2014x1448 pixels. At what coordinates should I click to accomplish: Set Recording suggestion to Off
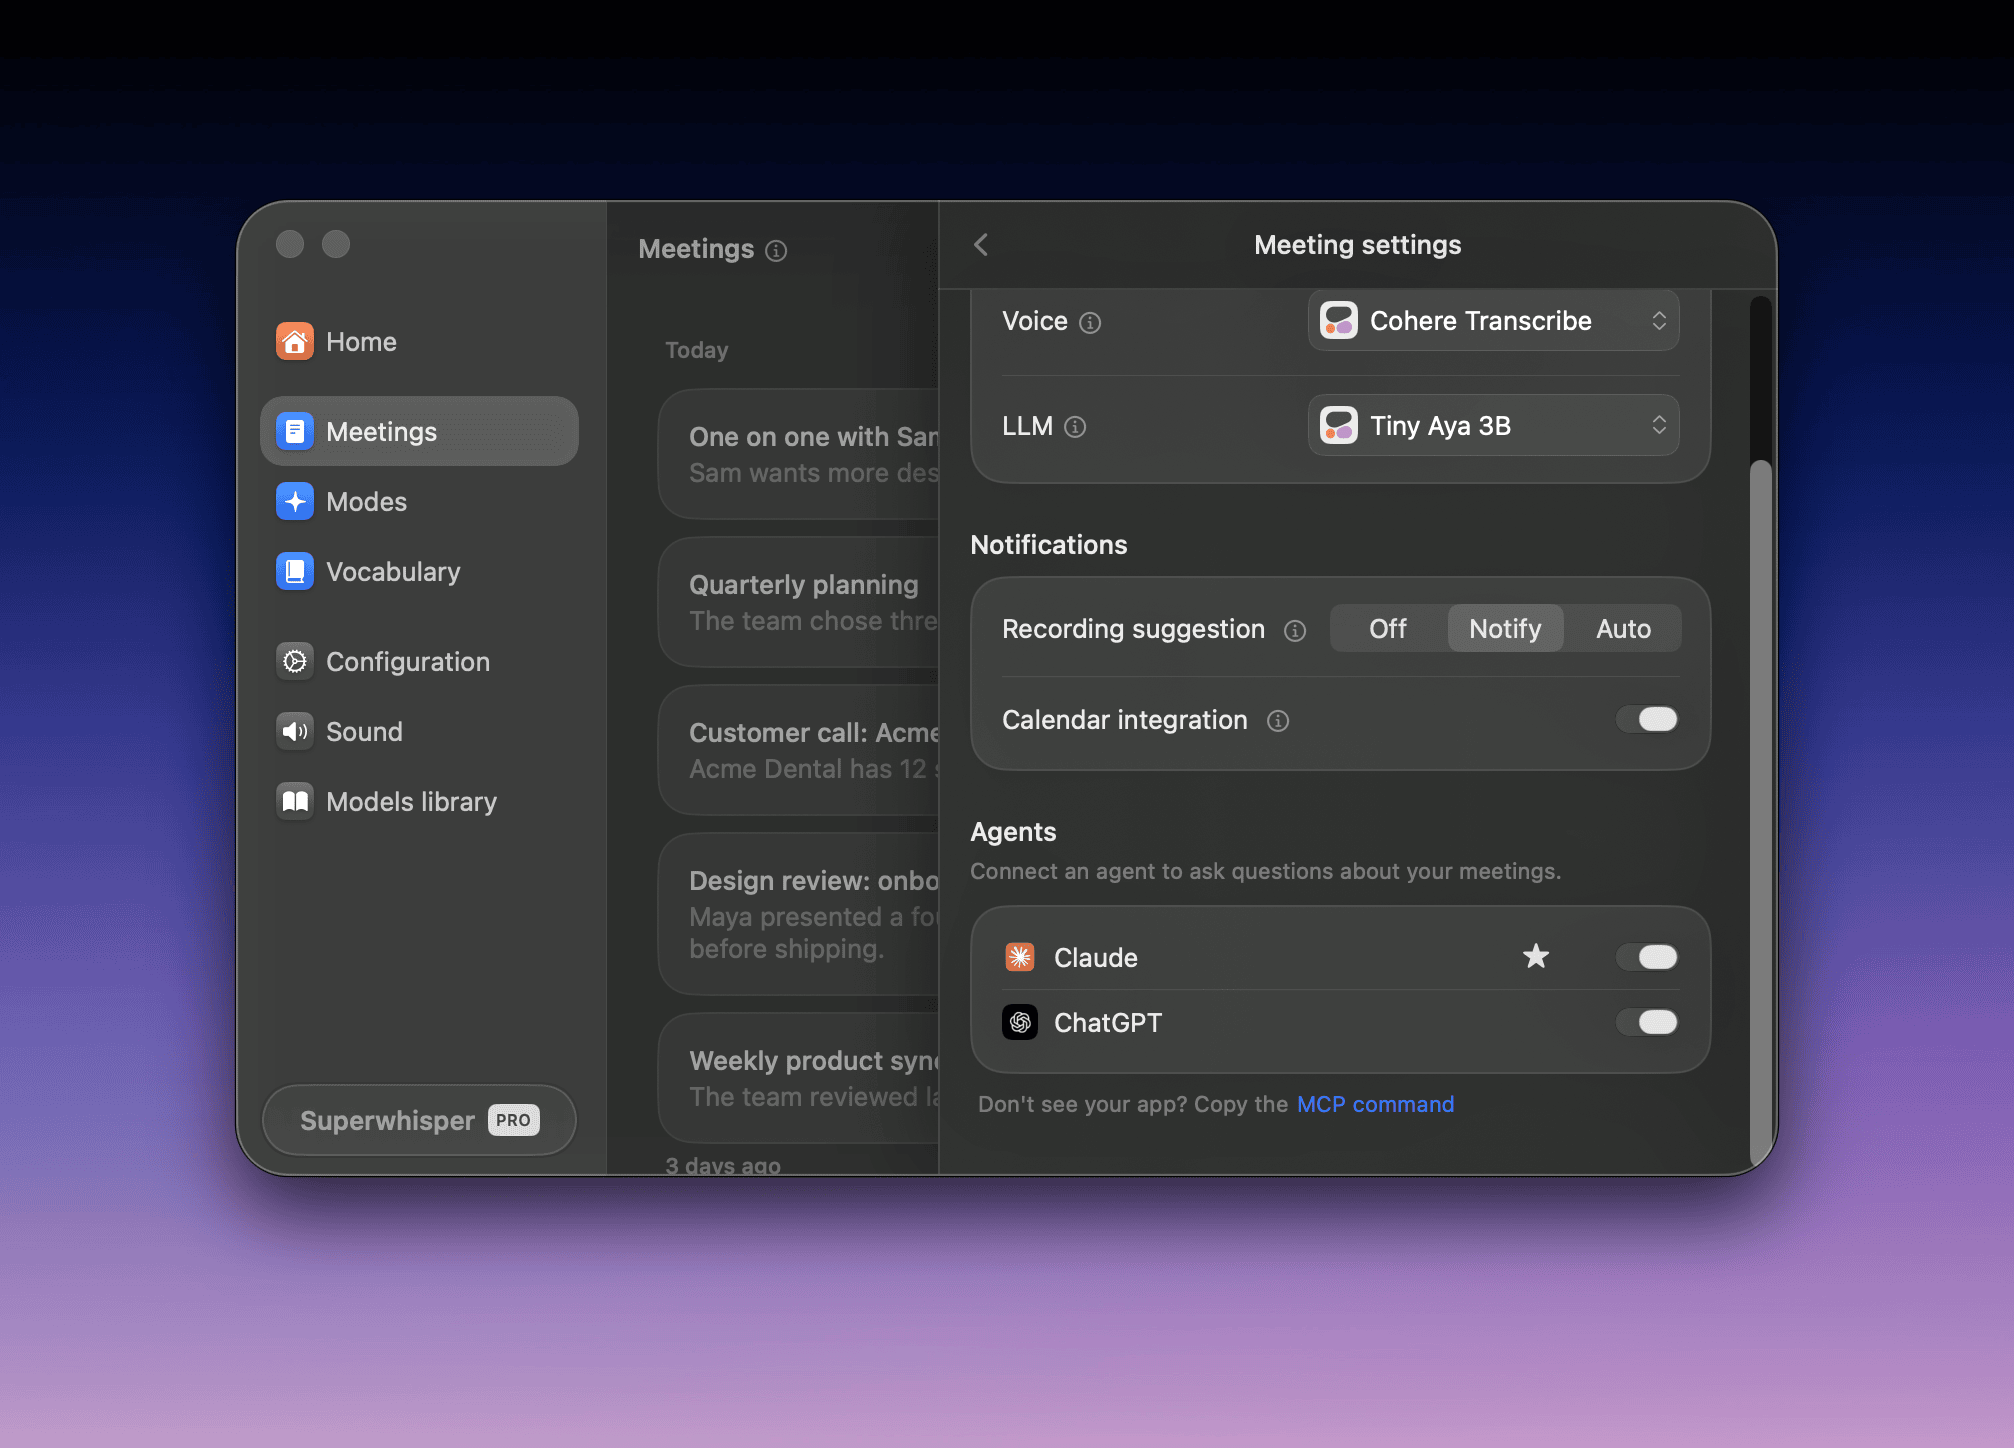pyautogui.click(x=1388, y=629)
